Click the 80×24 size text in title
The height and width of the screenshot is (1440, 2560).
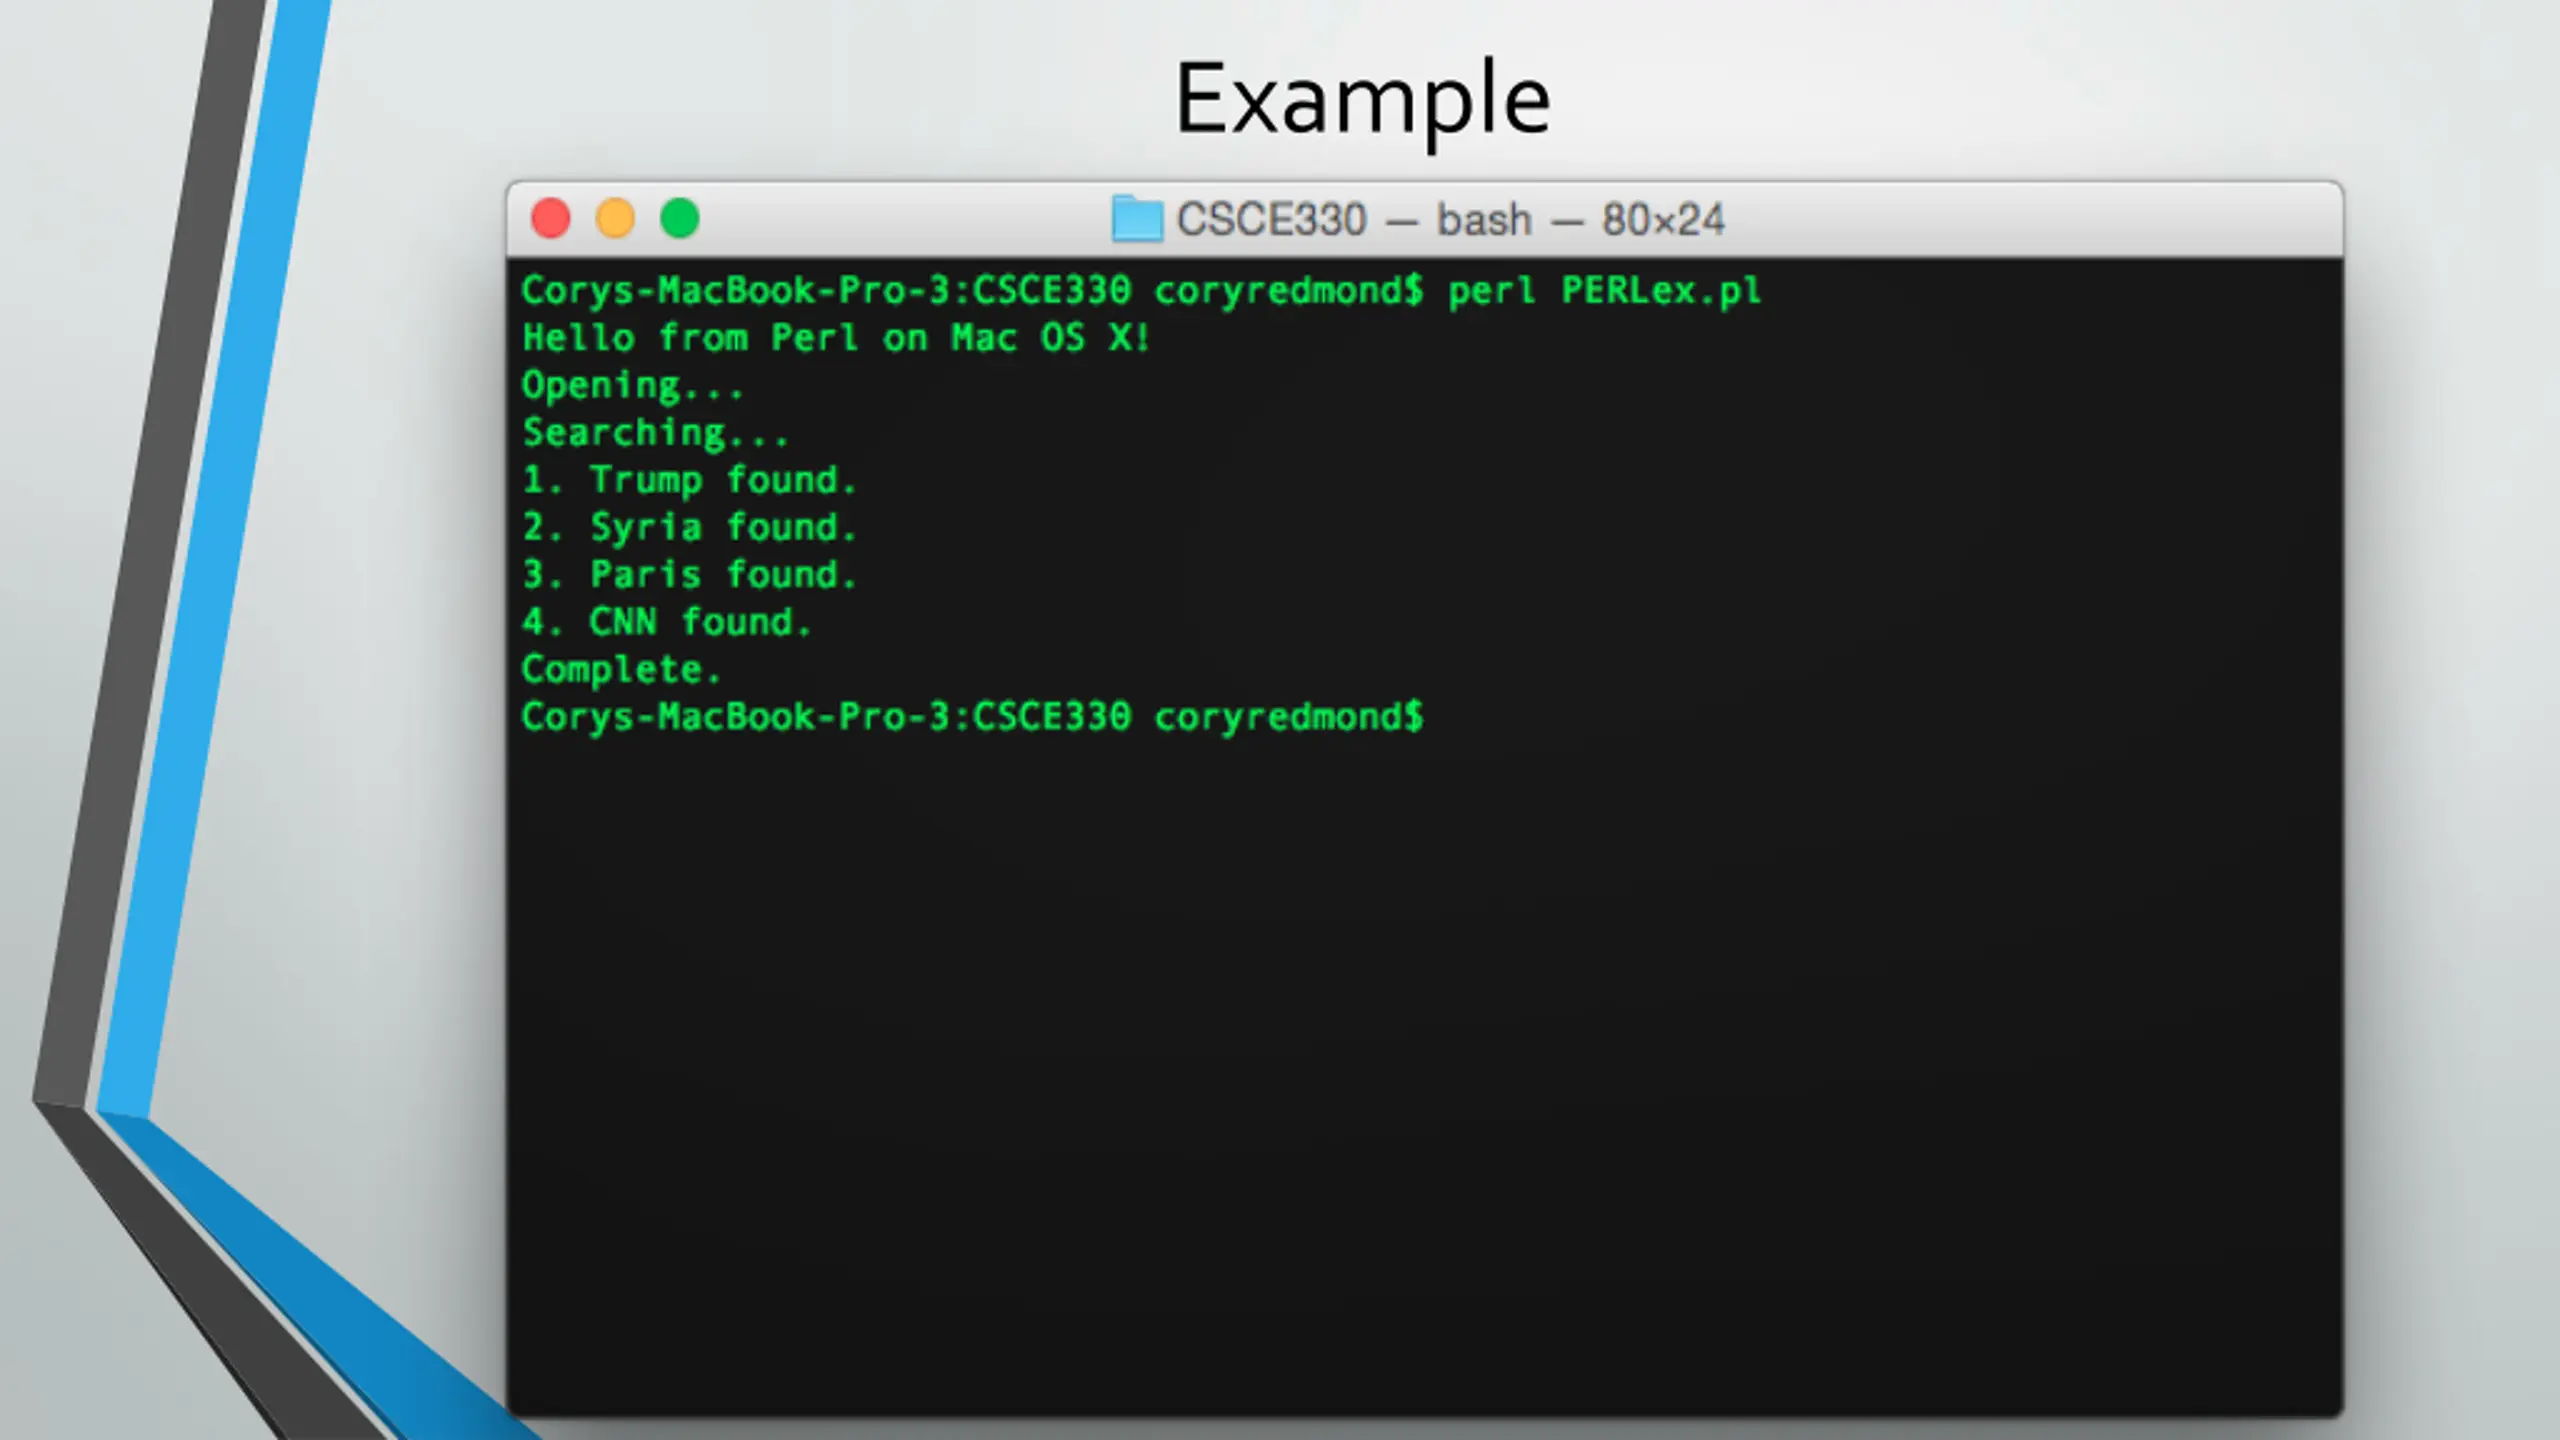[1664, 220]
